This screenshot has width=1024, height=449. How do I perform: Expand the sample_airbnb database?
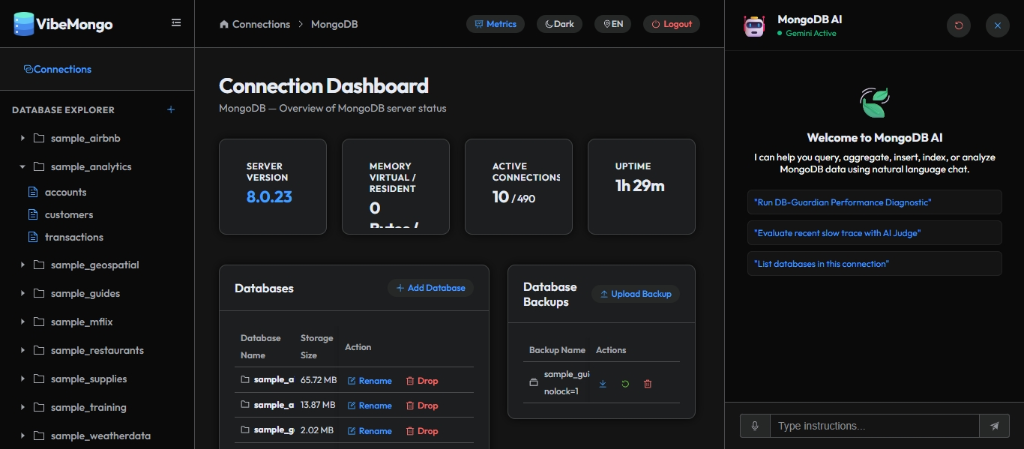point(23,138)
